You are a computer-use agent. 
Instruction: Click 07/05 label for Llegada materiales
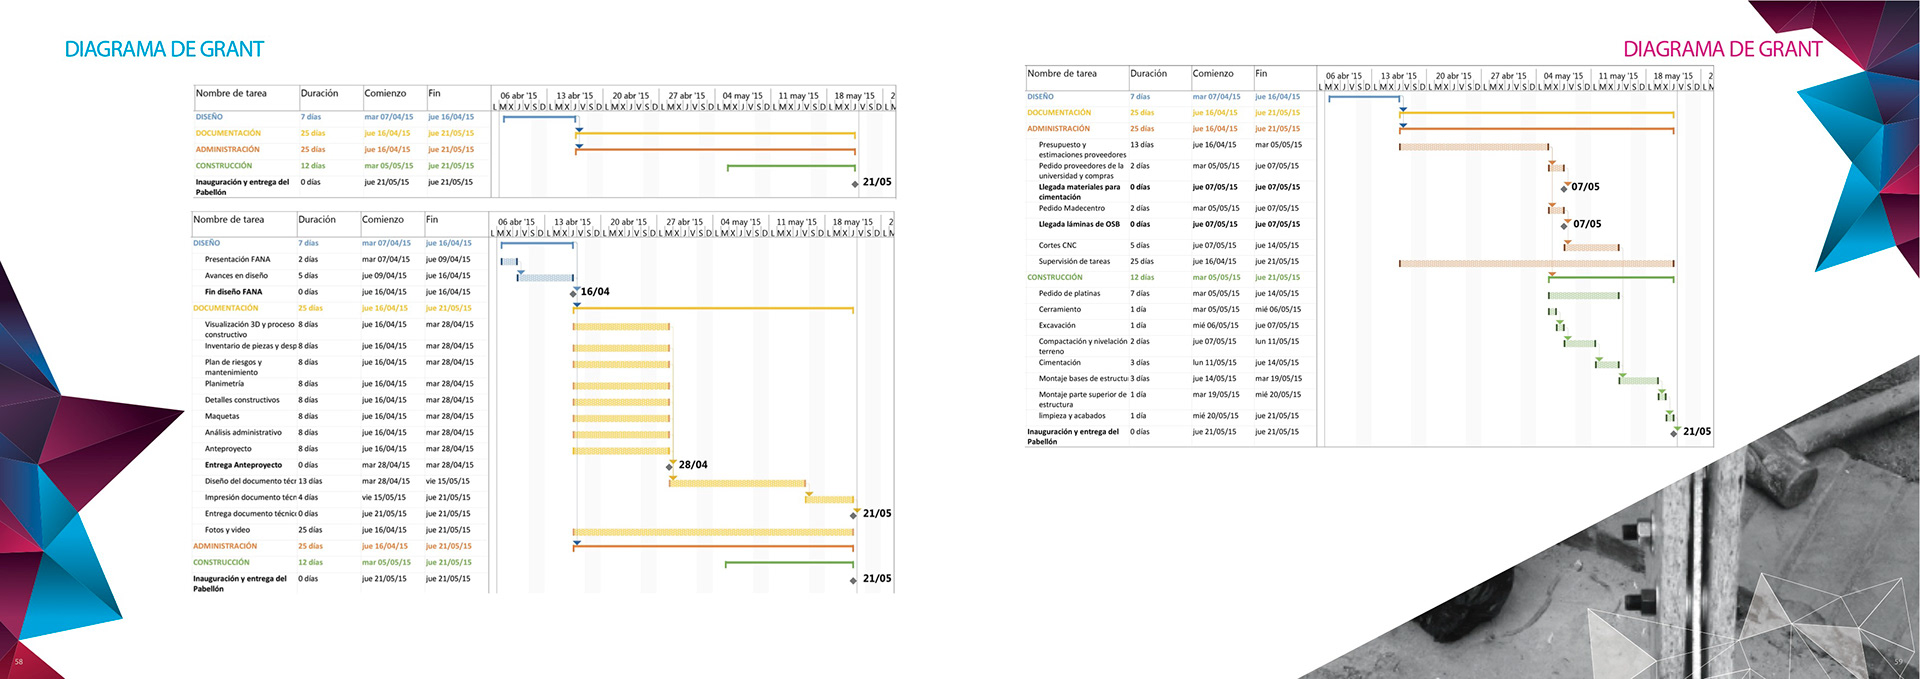(1585, 187)
